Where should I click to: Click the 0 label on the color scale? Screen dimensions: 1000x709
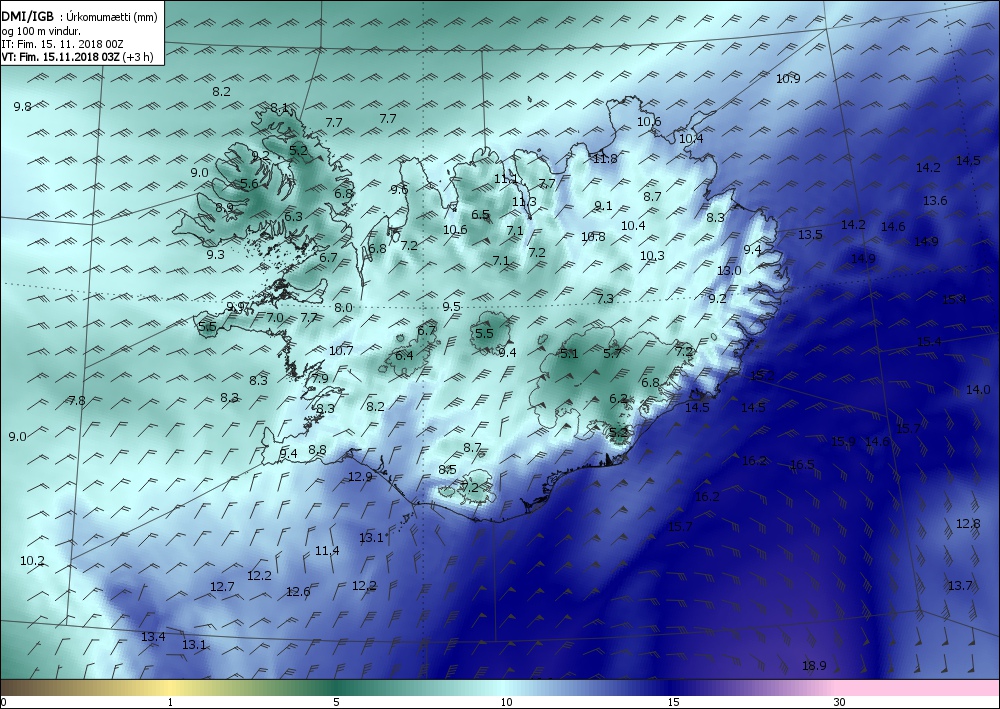pos(4,703)
